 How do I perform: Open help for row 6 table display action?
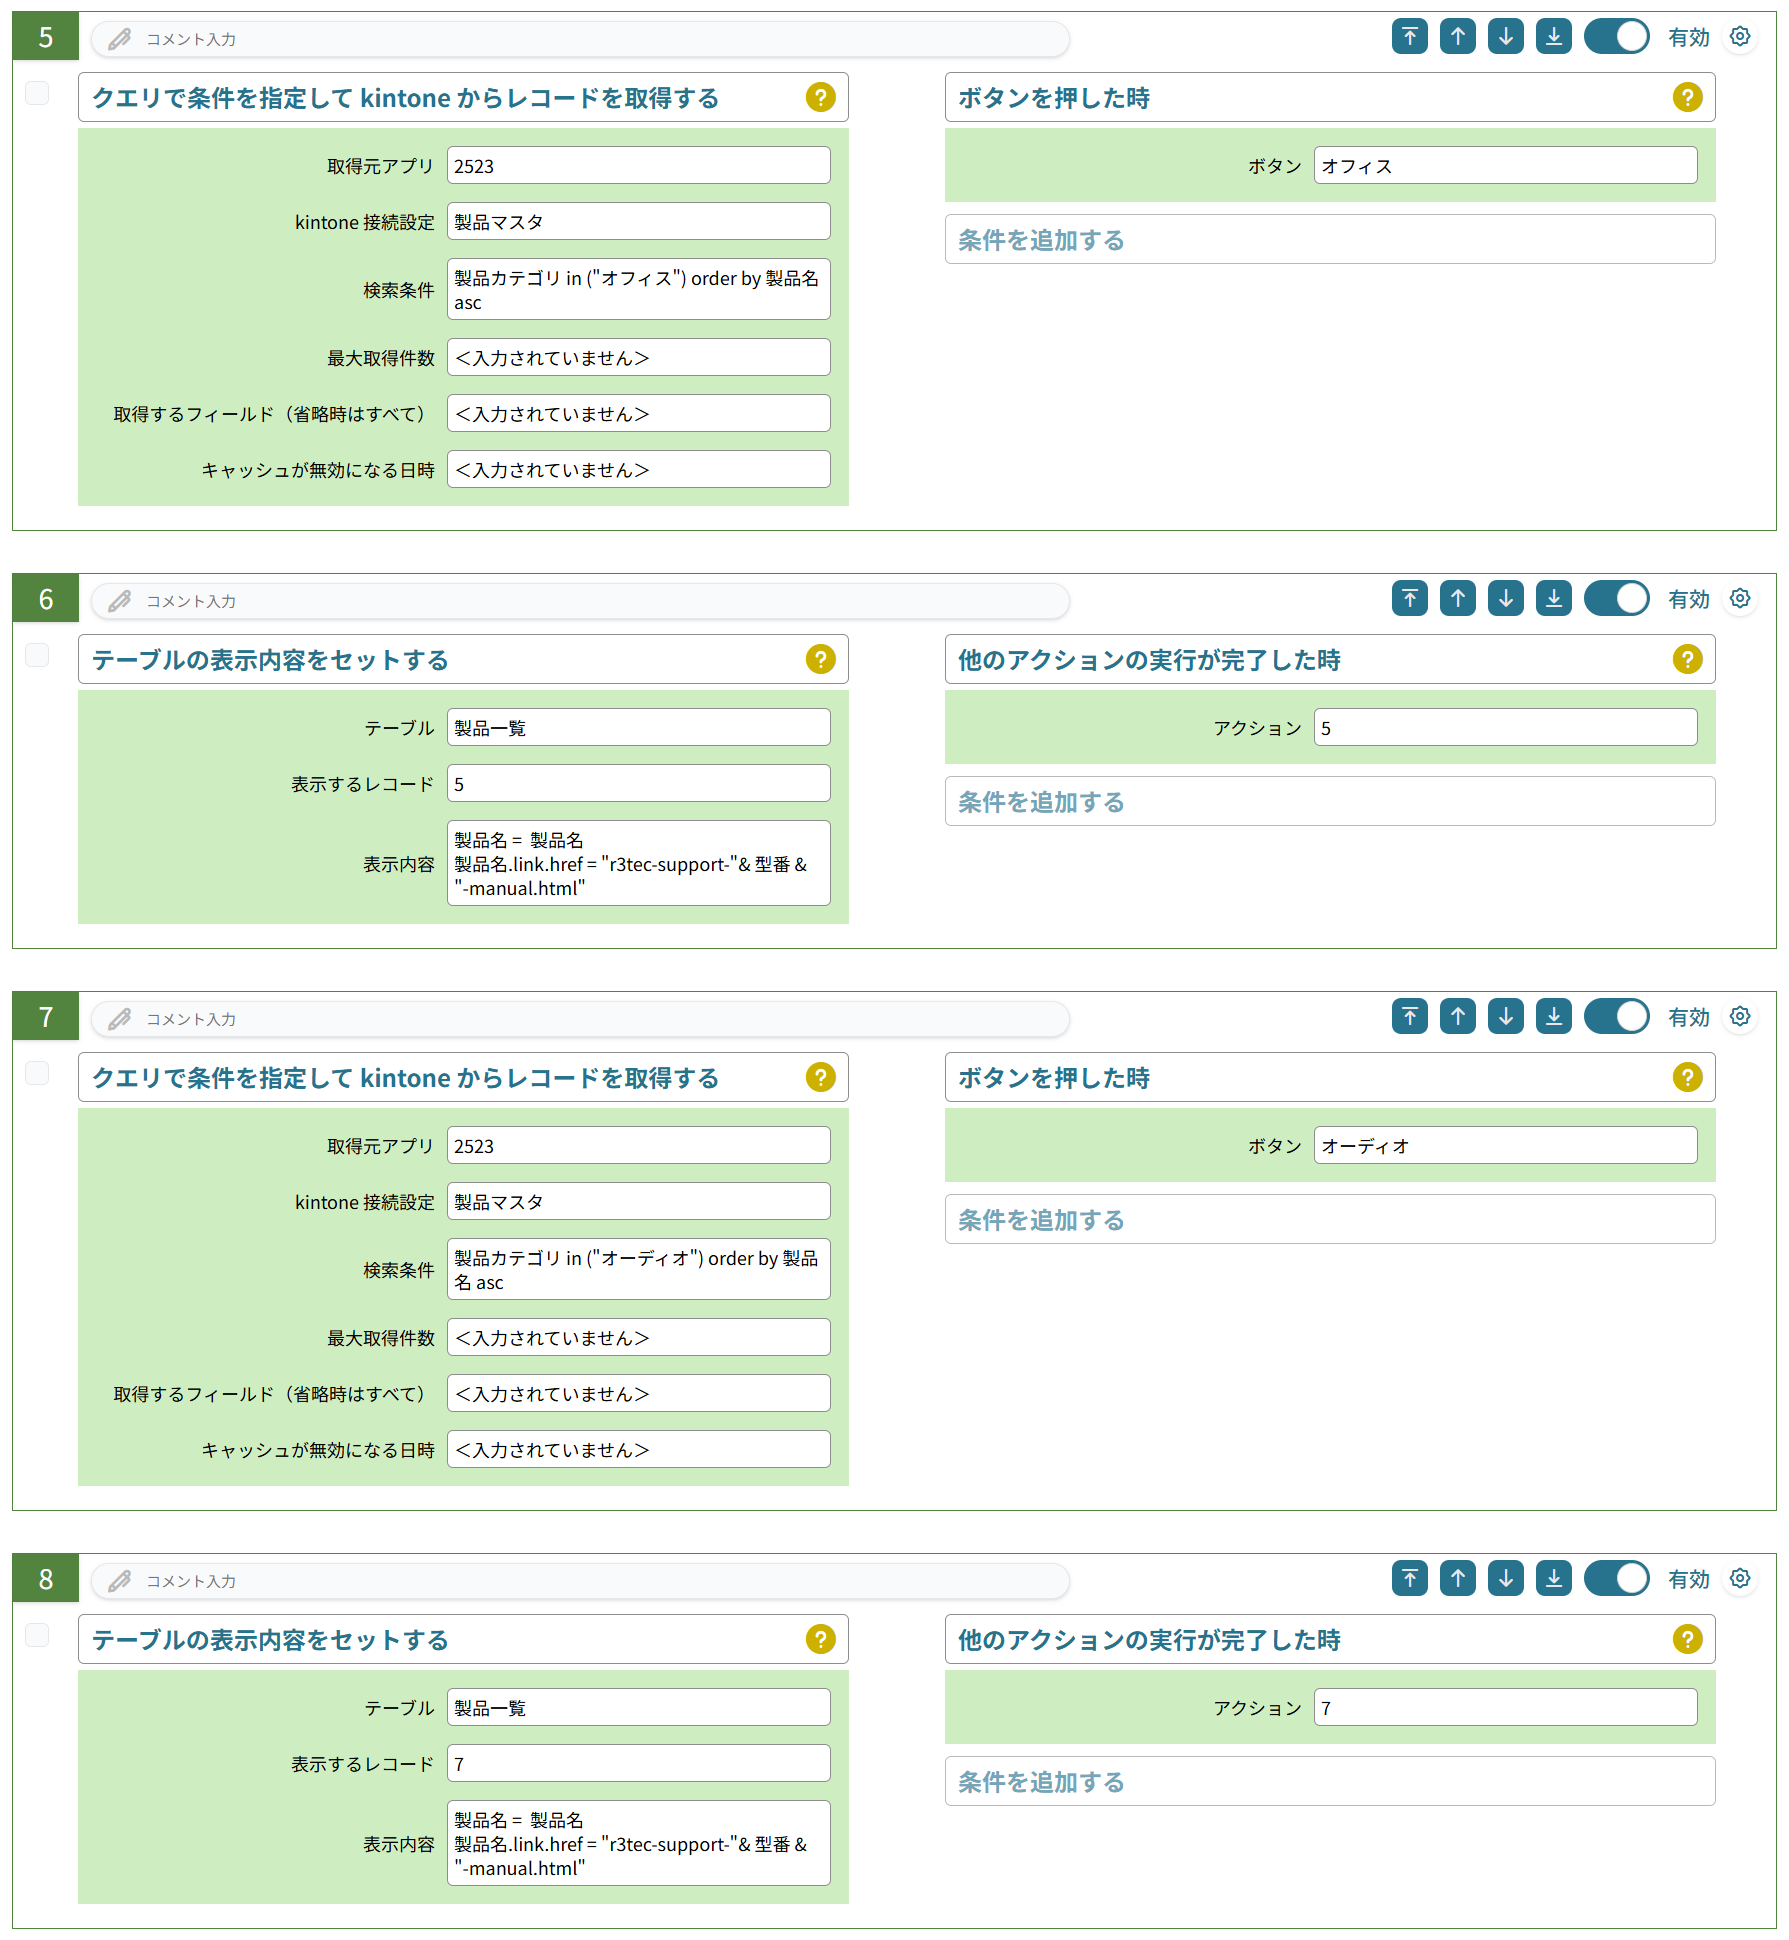(820, 659)
